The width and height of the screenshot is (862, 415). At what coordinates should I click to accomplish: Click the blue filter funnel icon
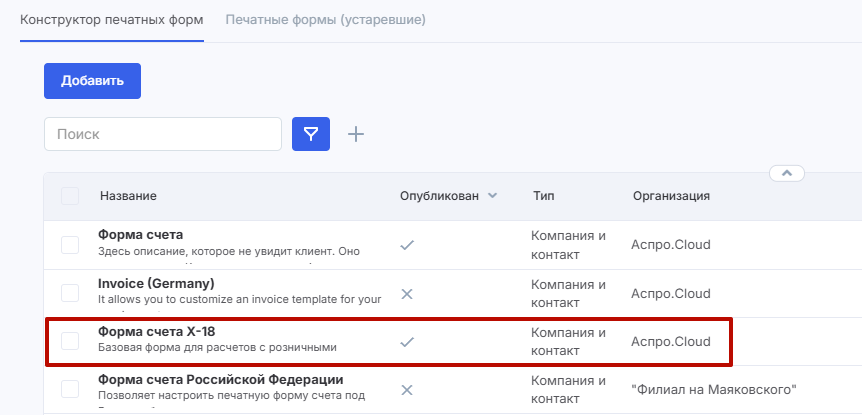(311, 134)
